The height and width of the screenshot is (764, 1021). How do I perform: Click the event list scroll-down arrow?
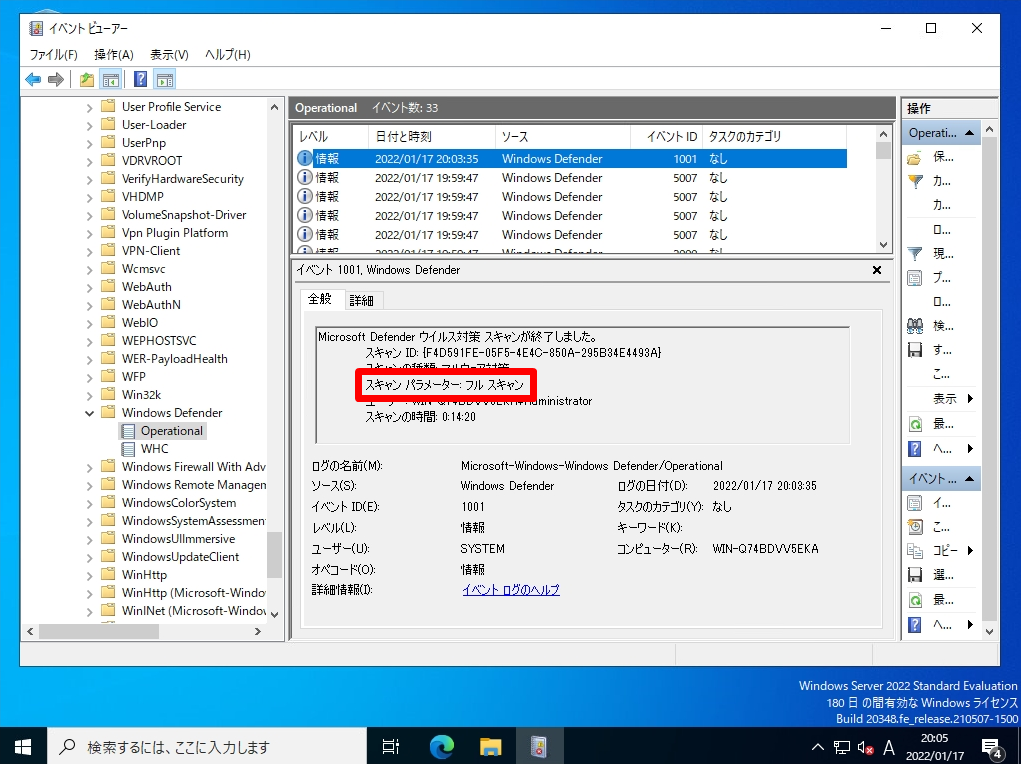[x=883, y=245]
